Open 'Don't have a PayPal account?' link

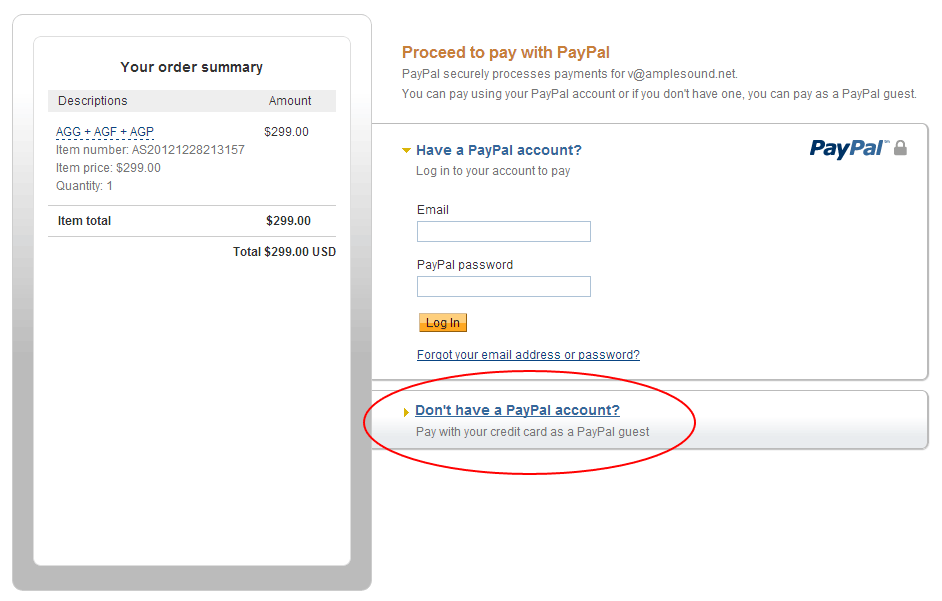point(517,410)
